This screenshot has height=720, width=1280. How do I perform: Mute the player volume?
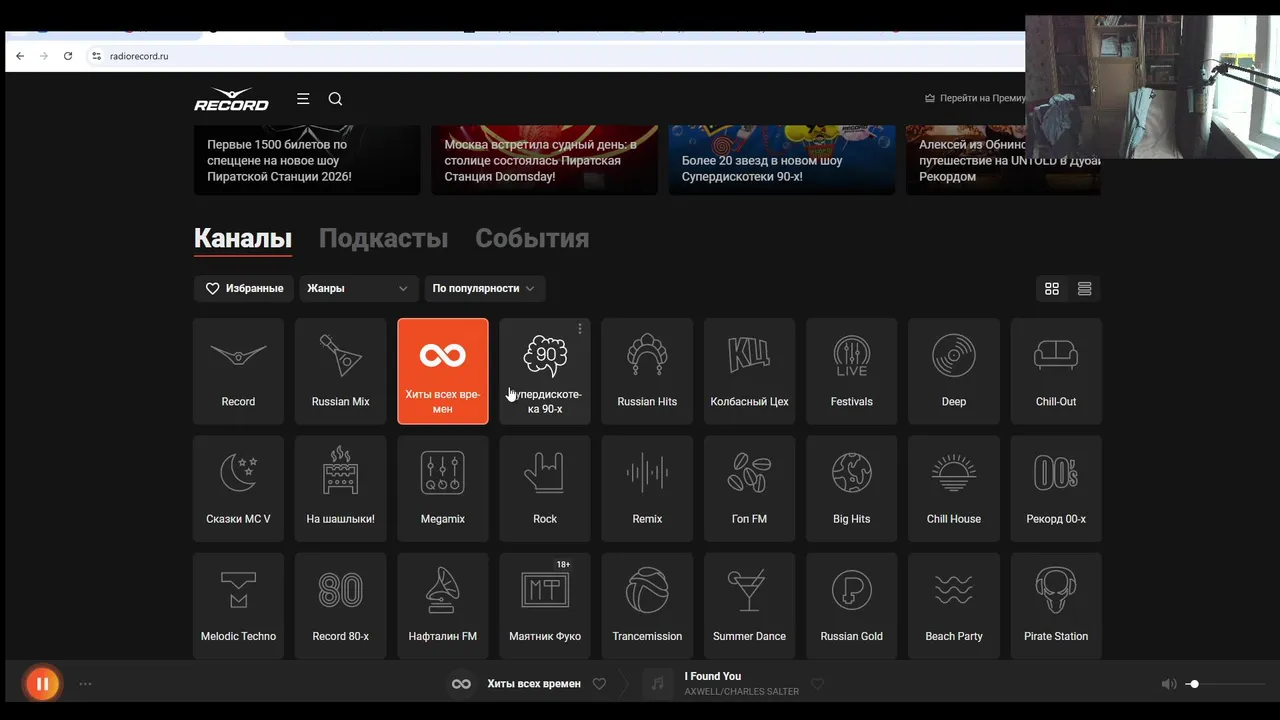(x=1168, y=684)
